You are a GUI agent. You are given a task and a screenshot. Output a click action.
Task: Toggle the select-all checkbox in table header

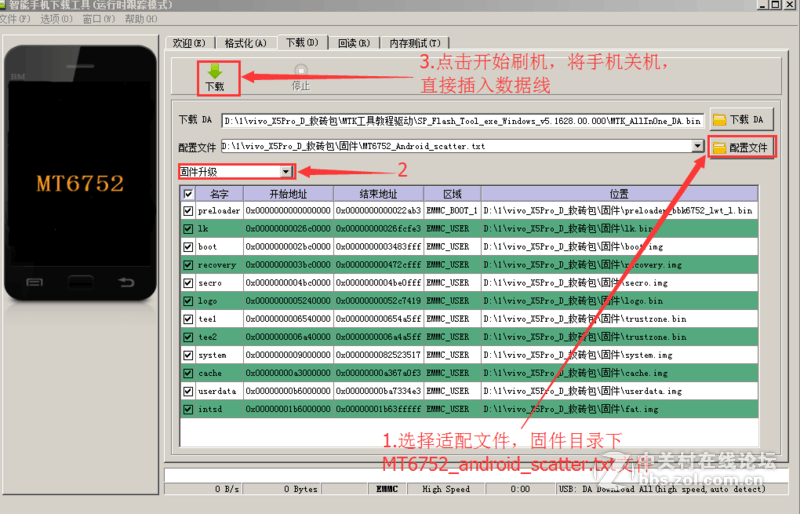pos(188,194)
